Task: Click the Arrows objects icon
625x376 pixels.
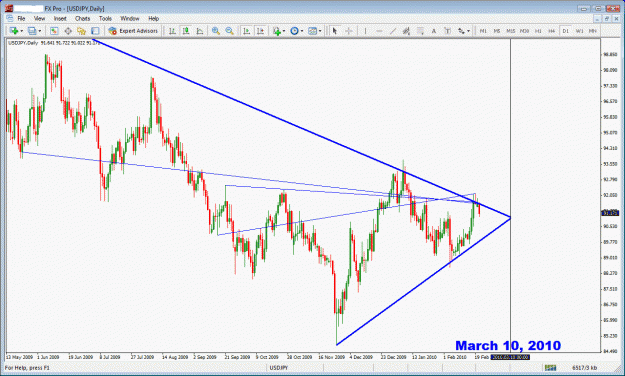Action: [461, 31]
